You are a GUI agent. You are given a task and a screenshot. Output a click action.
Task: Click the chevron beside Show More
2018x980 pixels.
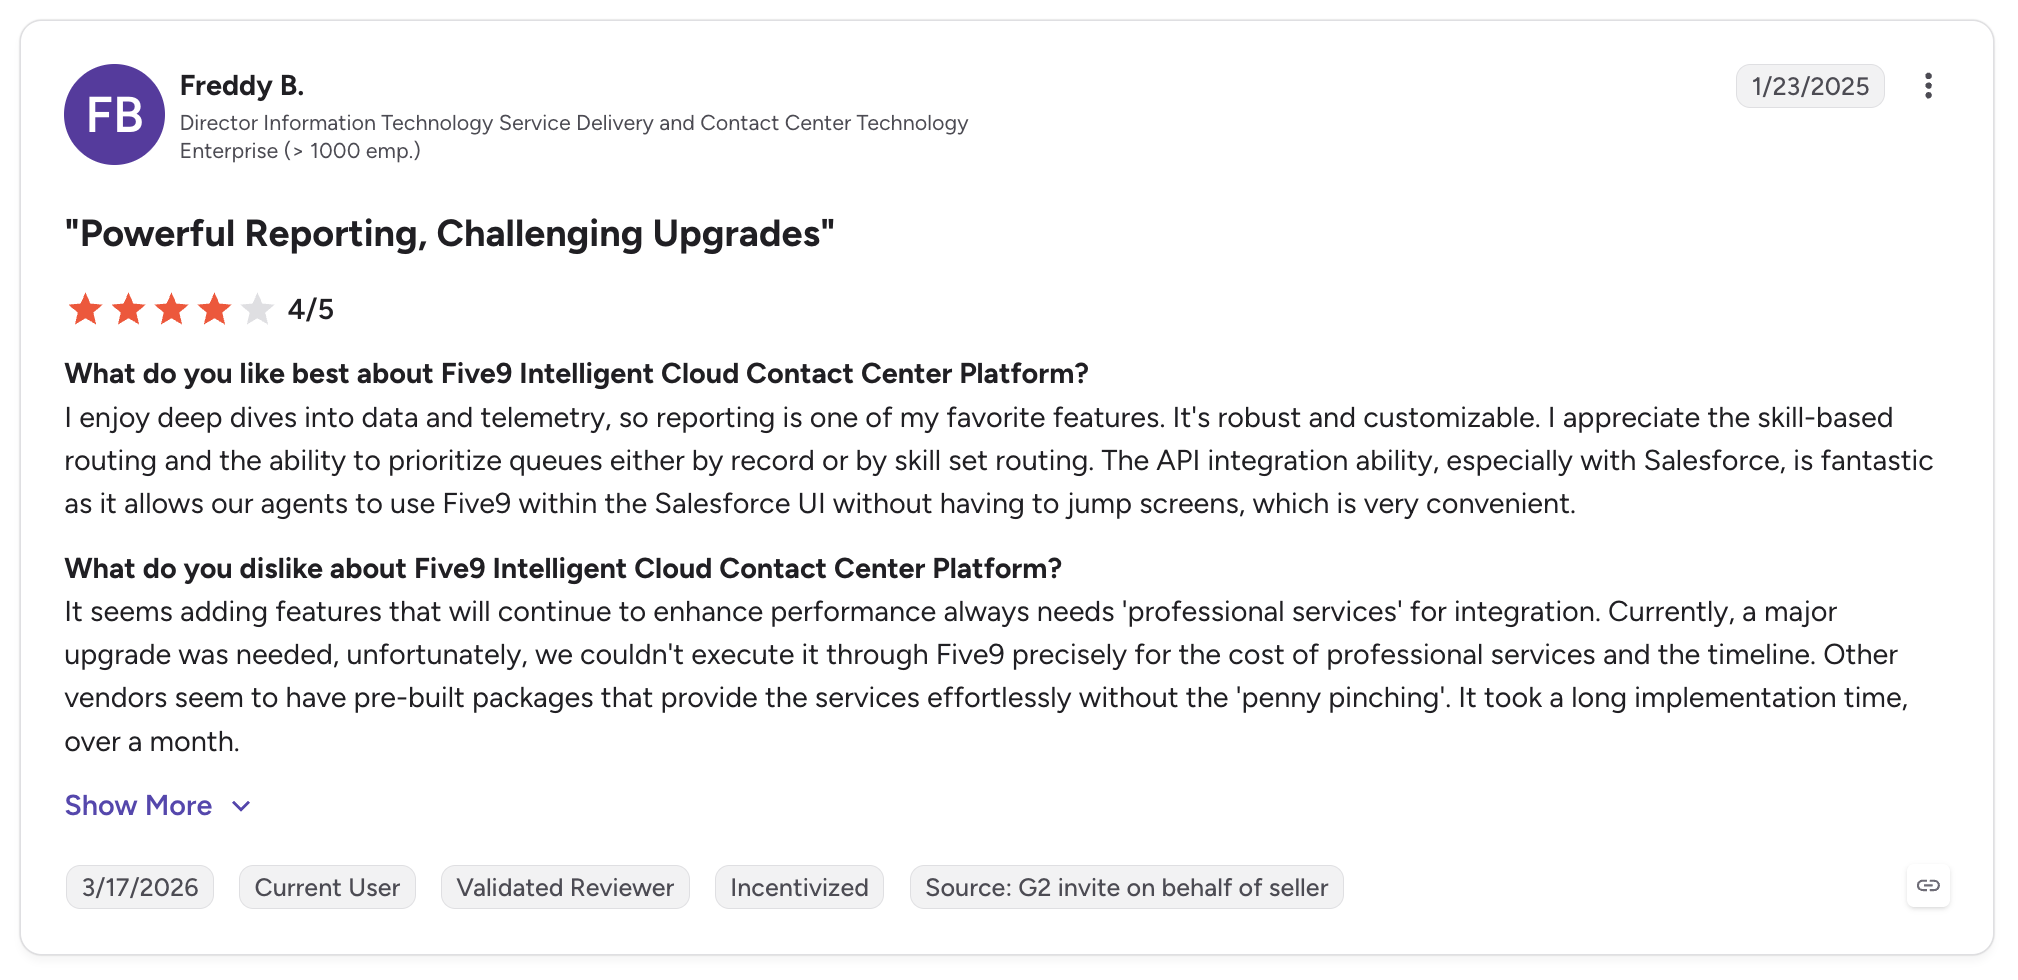coord(241,806)
